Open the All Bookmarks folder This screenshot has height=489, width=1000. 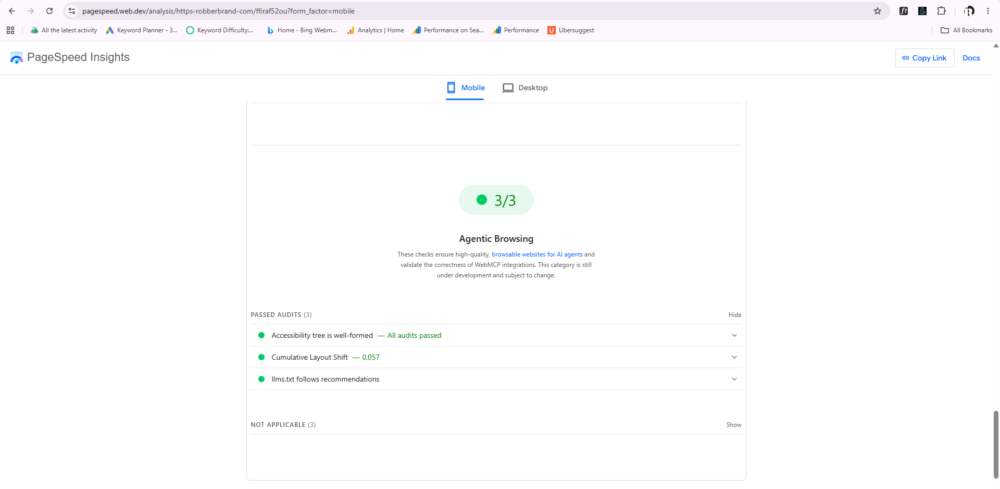[966, 30]
